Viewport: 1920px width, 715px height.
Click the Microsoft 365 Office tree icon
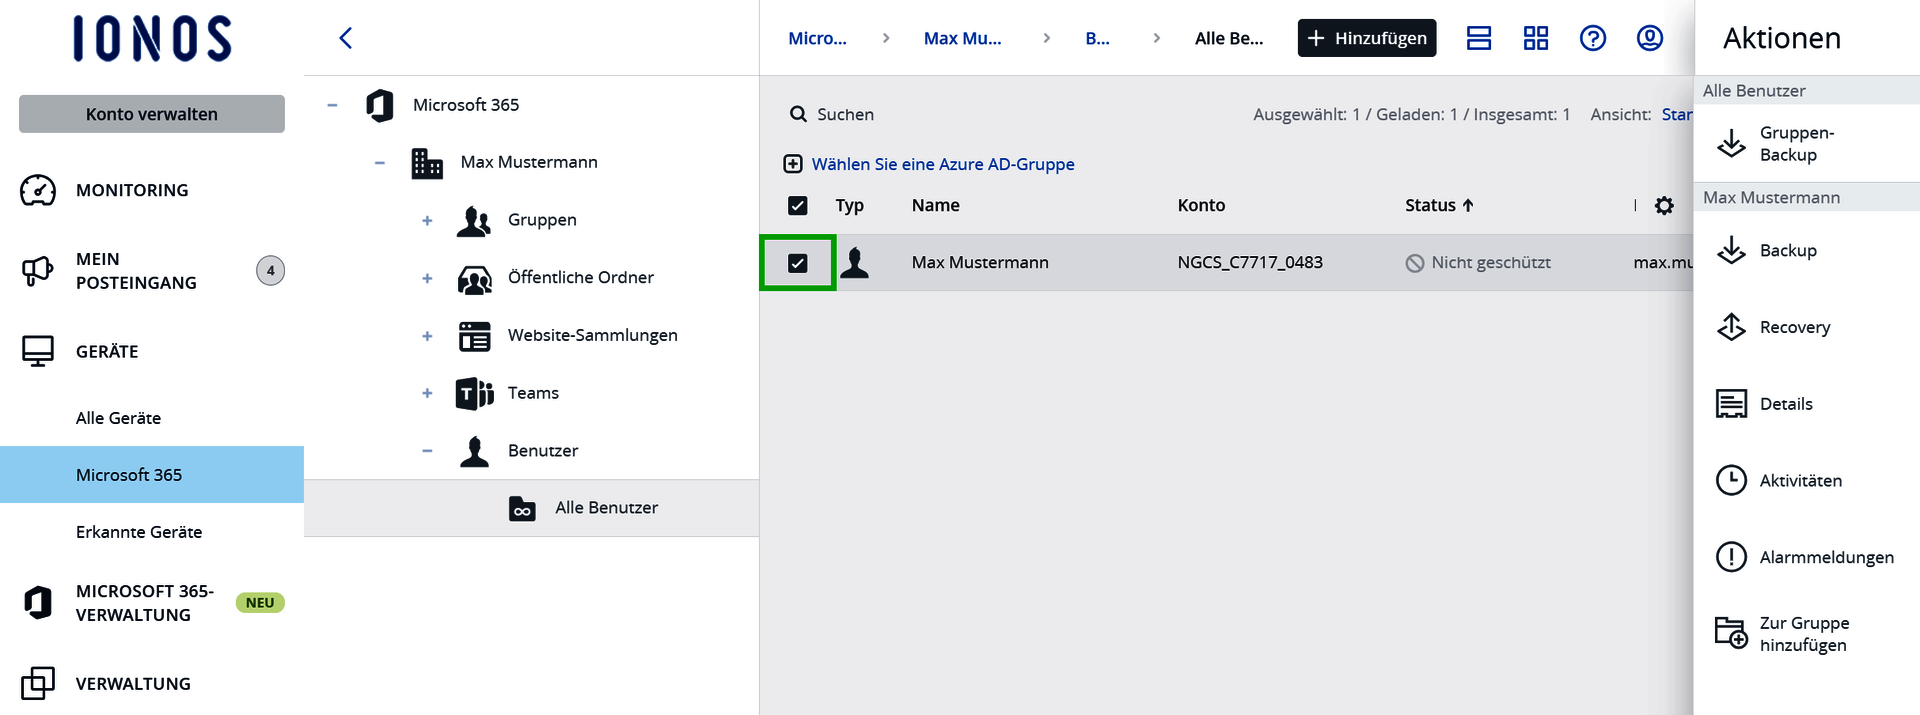coord(380,105)
